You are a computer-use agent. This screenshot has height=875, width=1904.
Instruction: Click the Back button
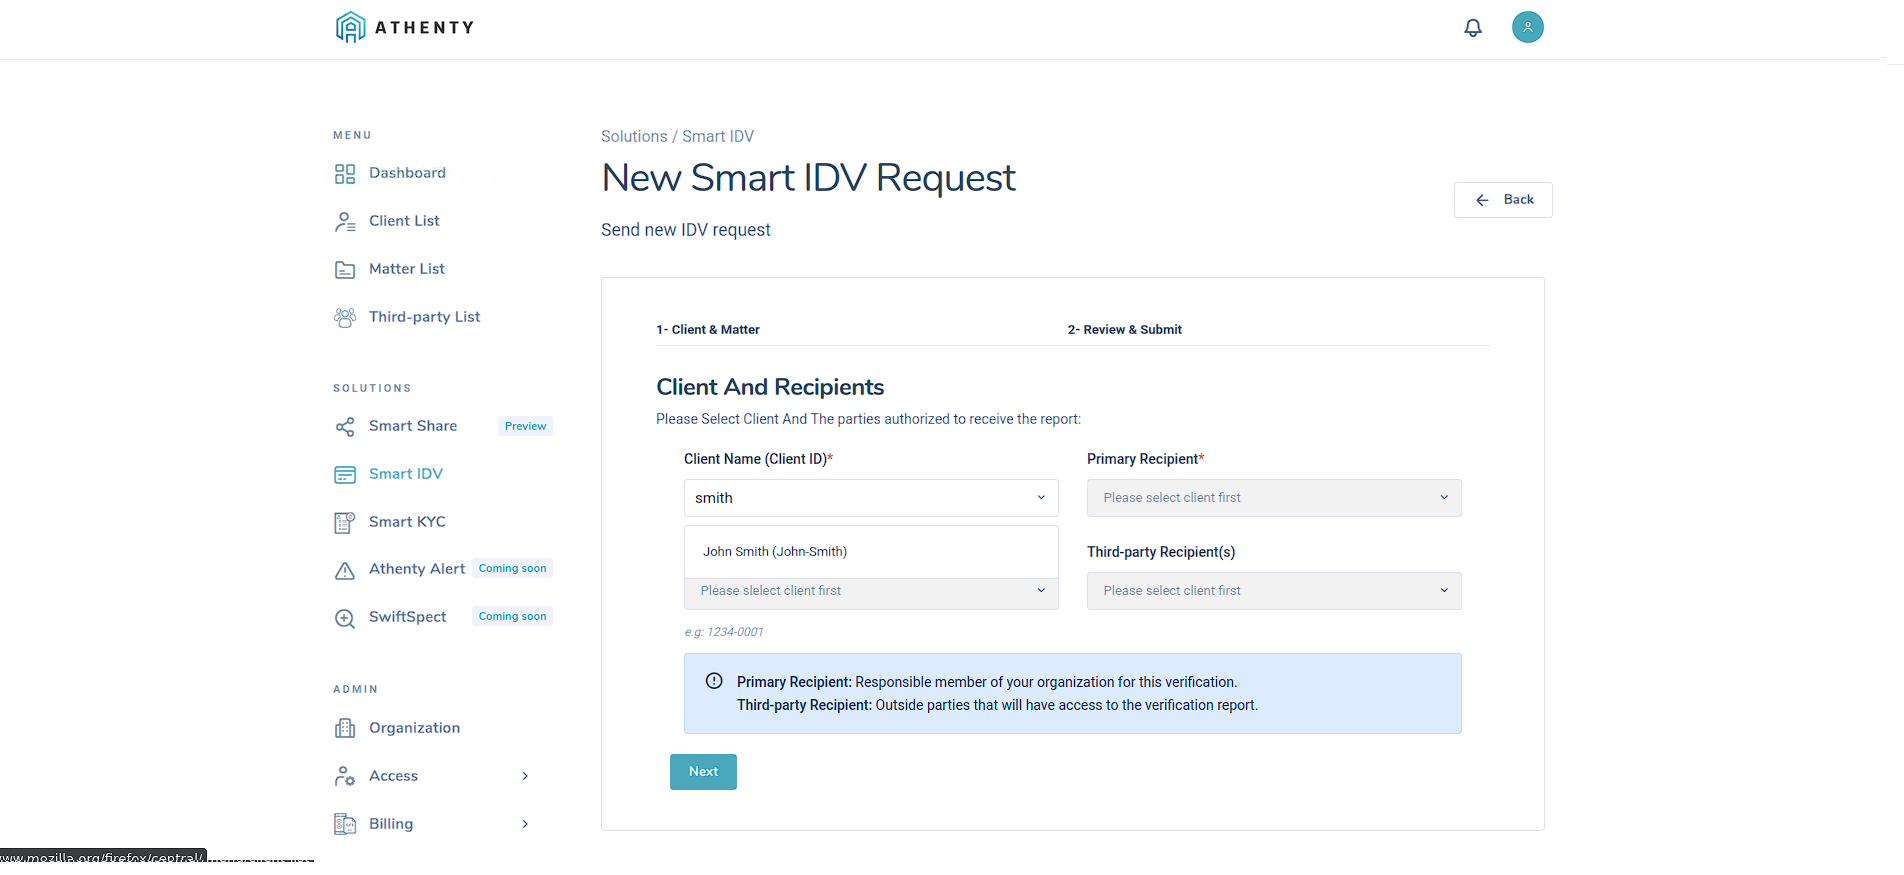coord(1503,200)
